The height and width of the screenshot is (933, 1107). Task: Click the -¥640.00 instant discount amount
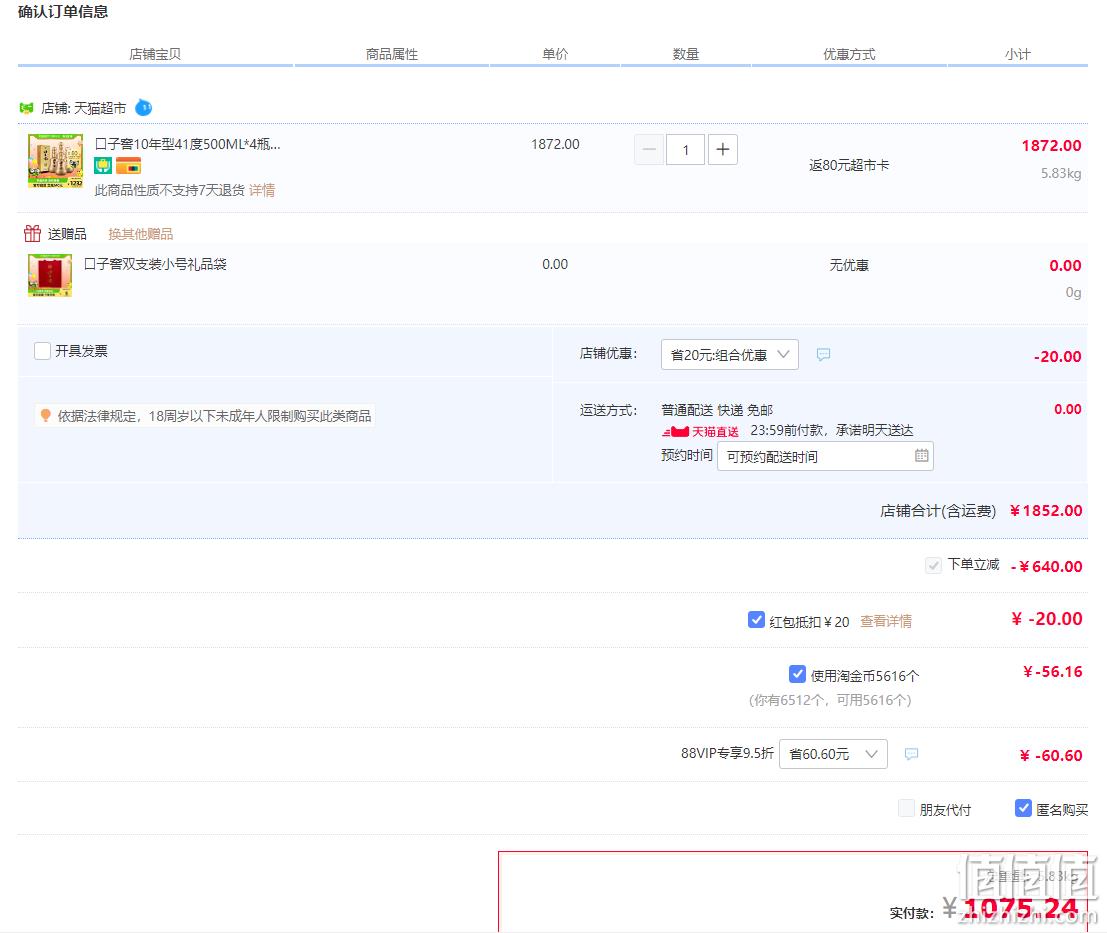click(x=1047, y=566)
